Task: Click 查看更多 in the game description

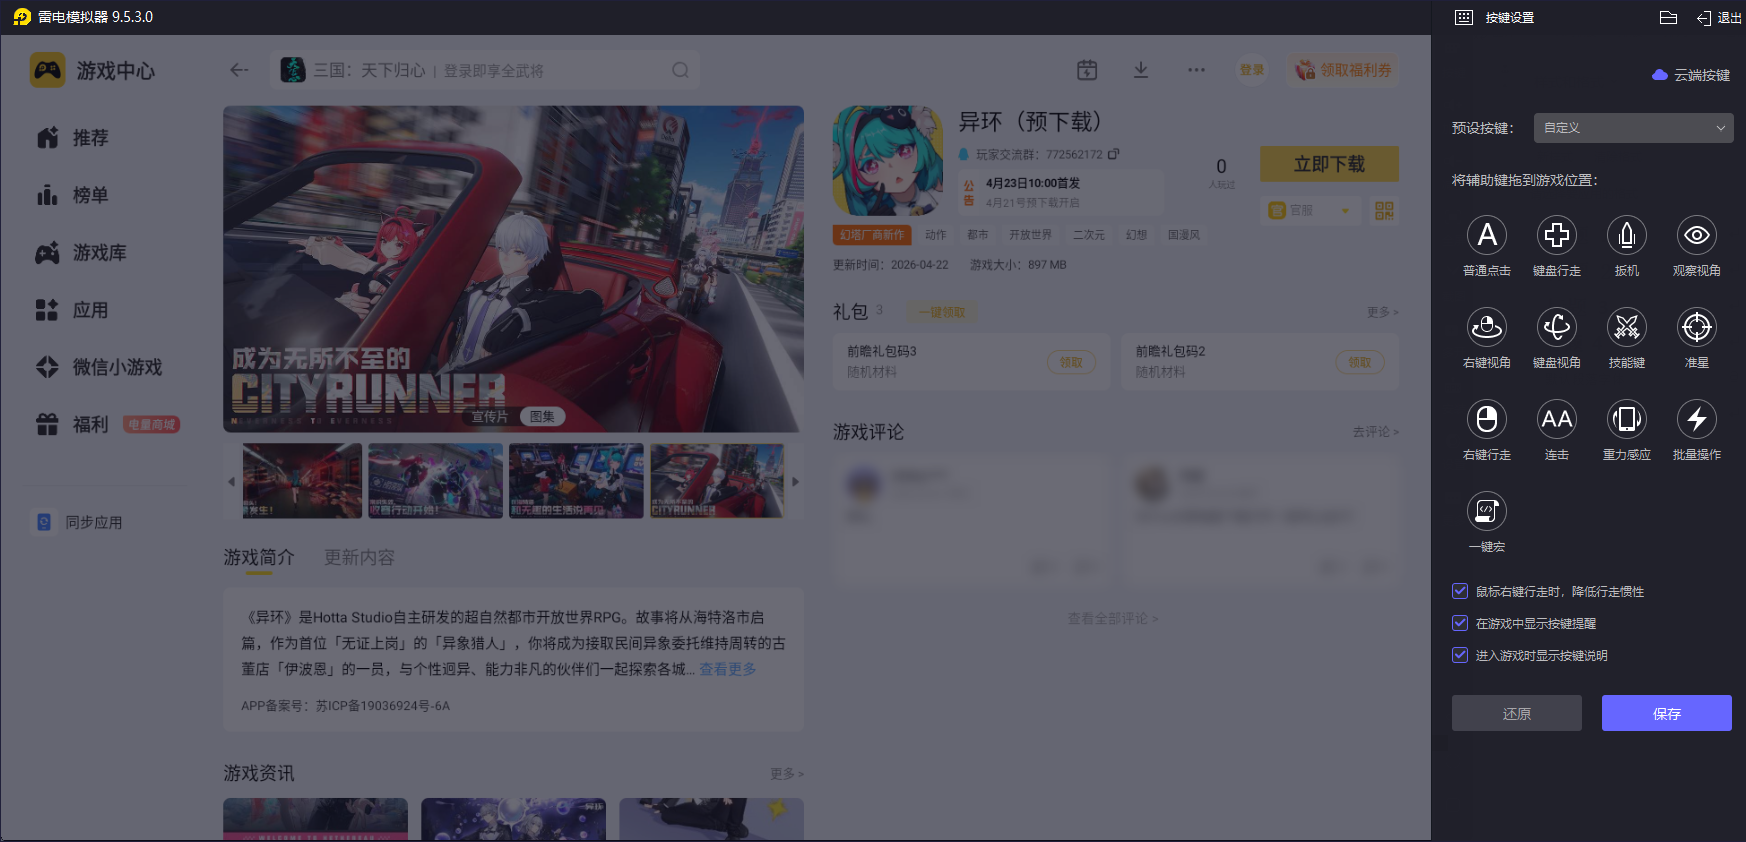Action: click(727, 669)
